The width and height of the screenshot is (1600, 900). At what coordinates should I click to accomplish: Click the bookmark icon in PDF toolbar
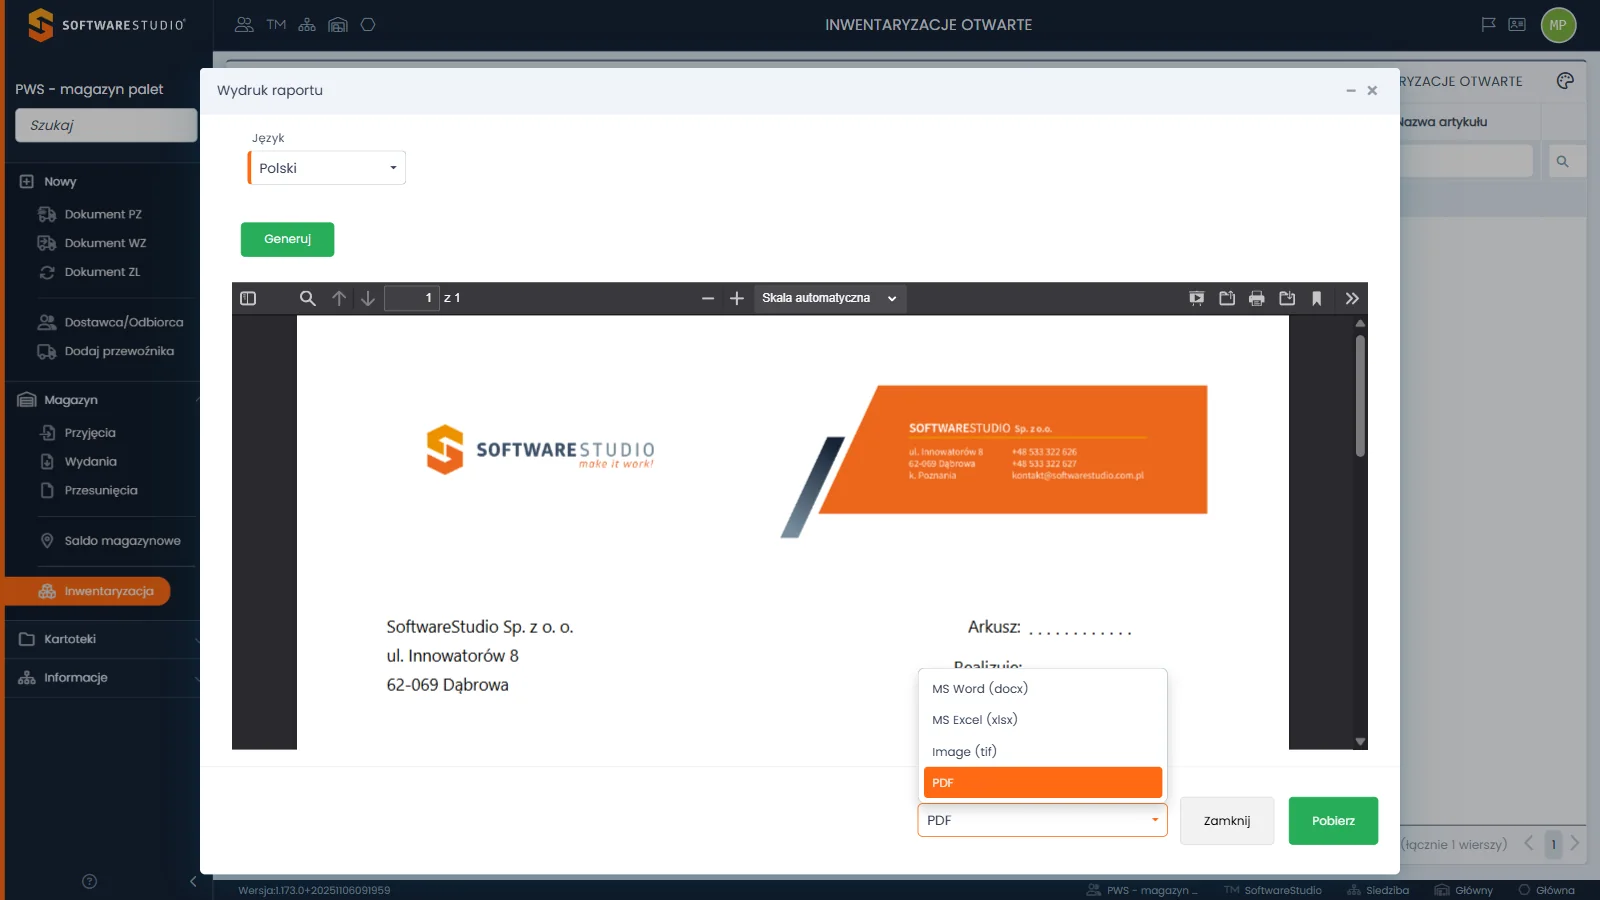click(1317, 298)
